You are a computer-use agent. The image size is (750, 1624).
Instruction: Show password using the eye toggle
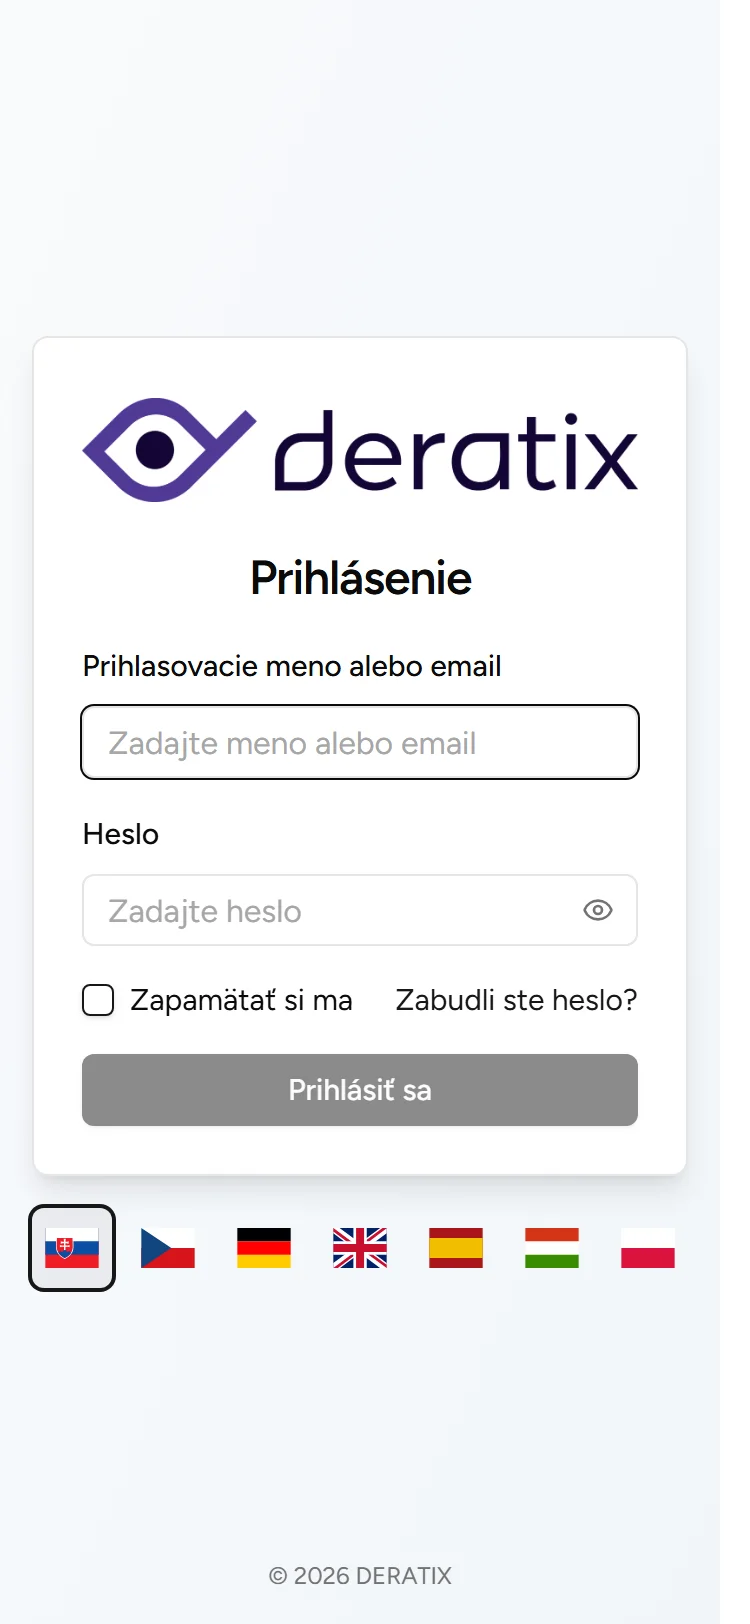click(x=597, y=910)
